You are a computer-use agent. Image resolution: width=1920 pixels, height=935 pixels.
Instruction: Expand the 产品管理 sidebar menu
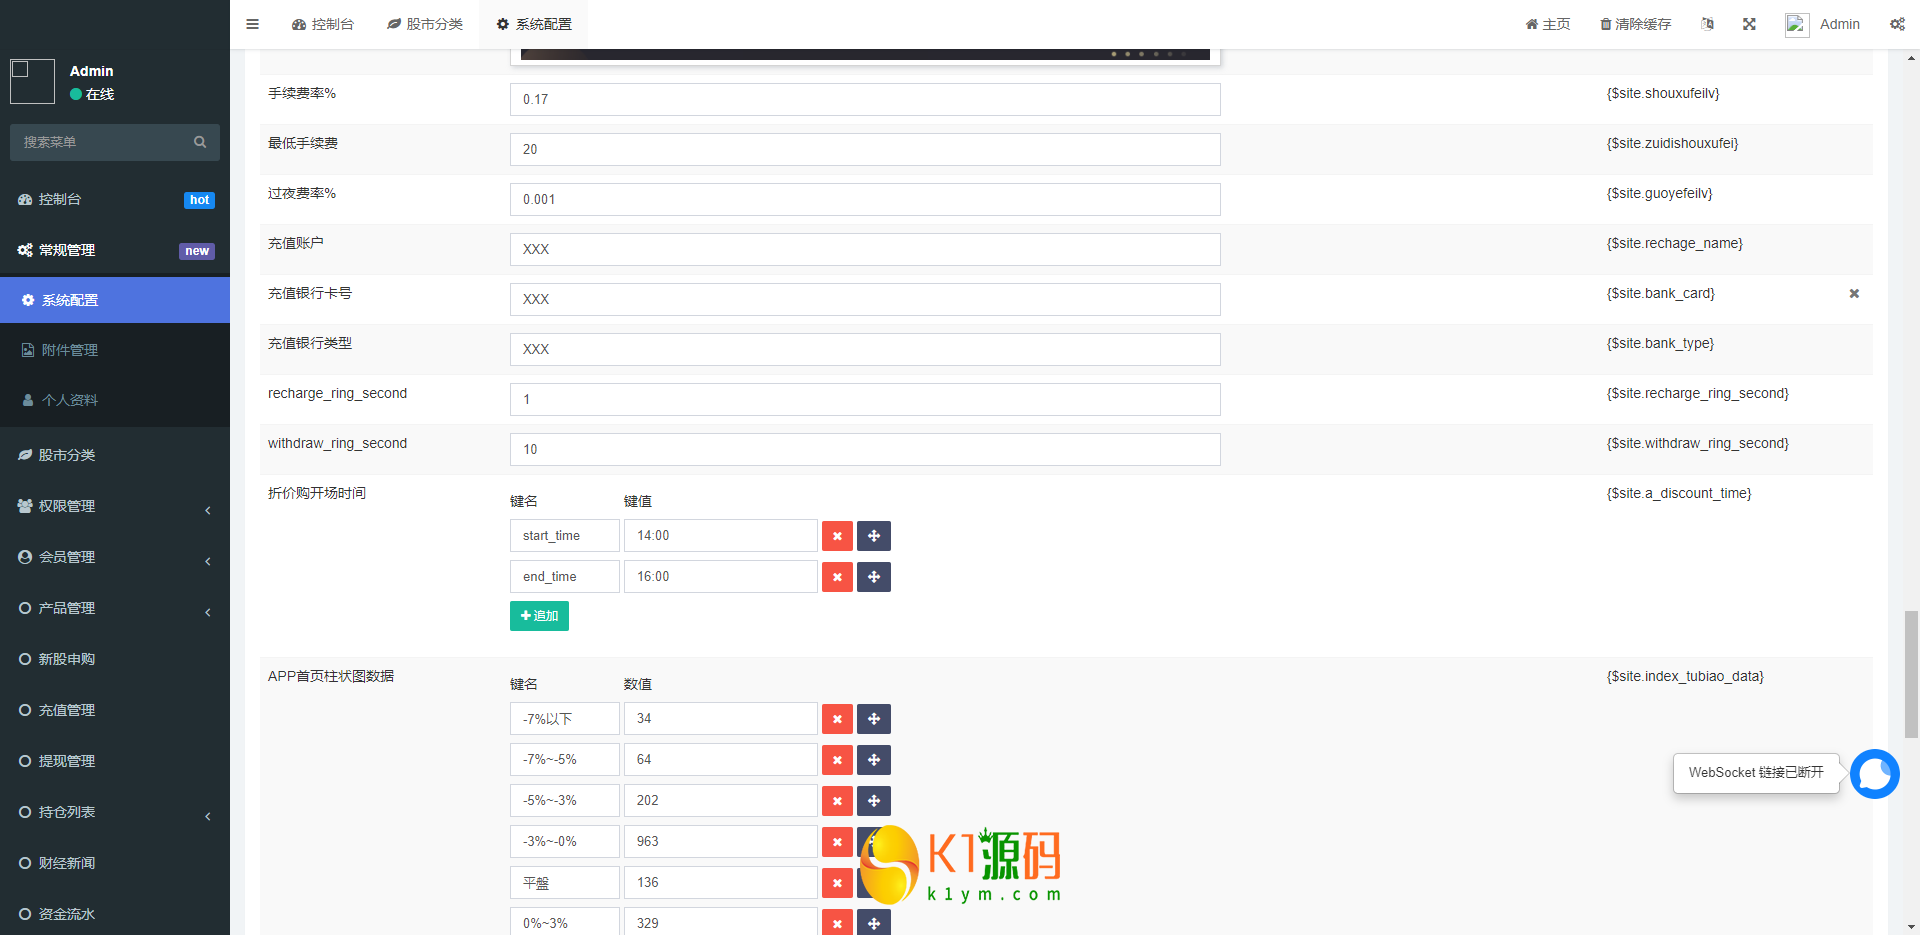(115, 608)
